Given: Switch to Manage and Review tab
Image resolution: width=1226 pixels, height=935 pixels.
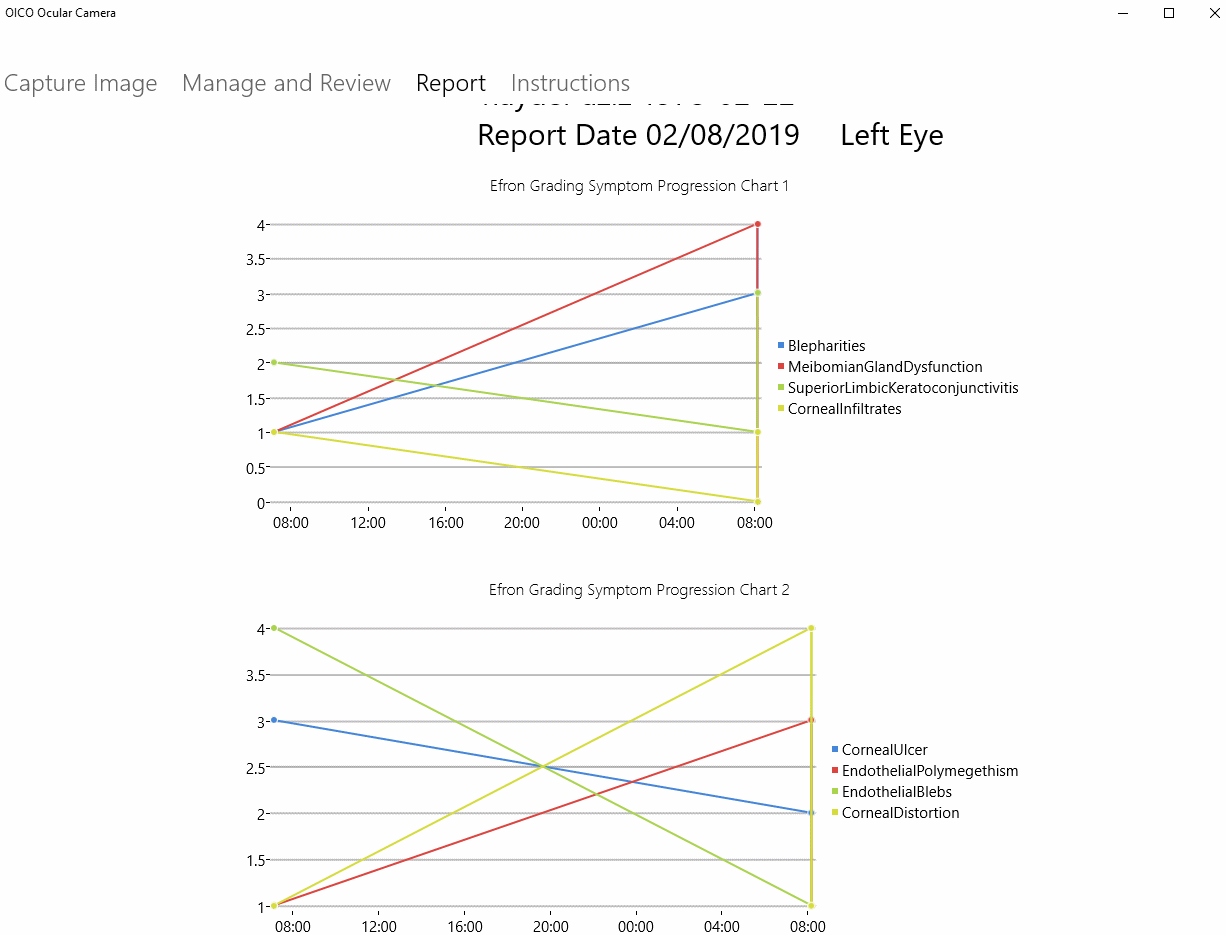Looking at the screenshot, I should pyautogui.click(x=286, y=83).
